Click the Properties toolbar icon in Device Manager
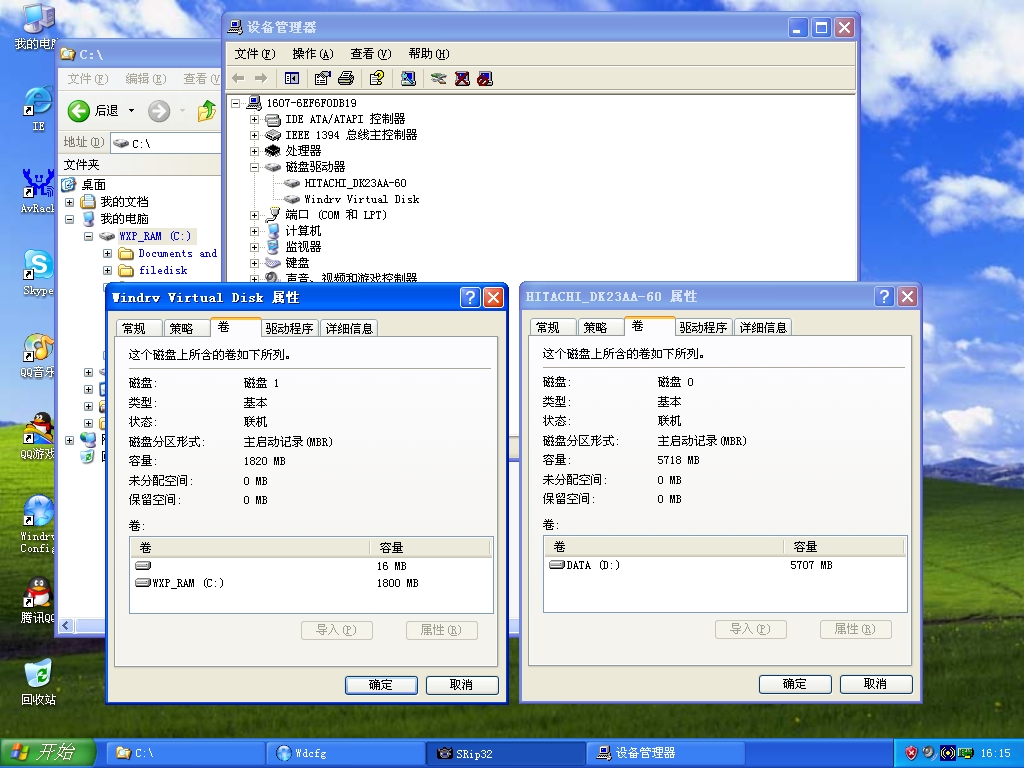1024x768 pixels. [322, 78]
